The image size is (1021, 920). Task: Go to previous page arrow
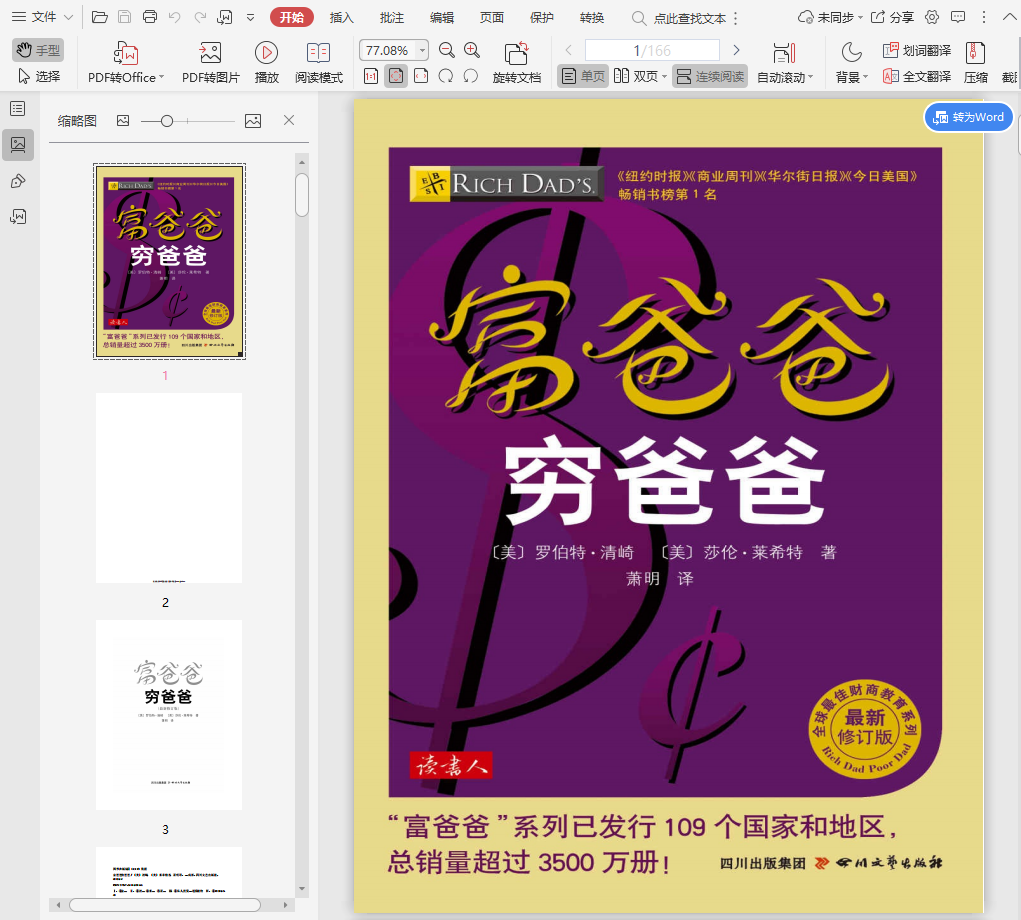tap(568, 50)
